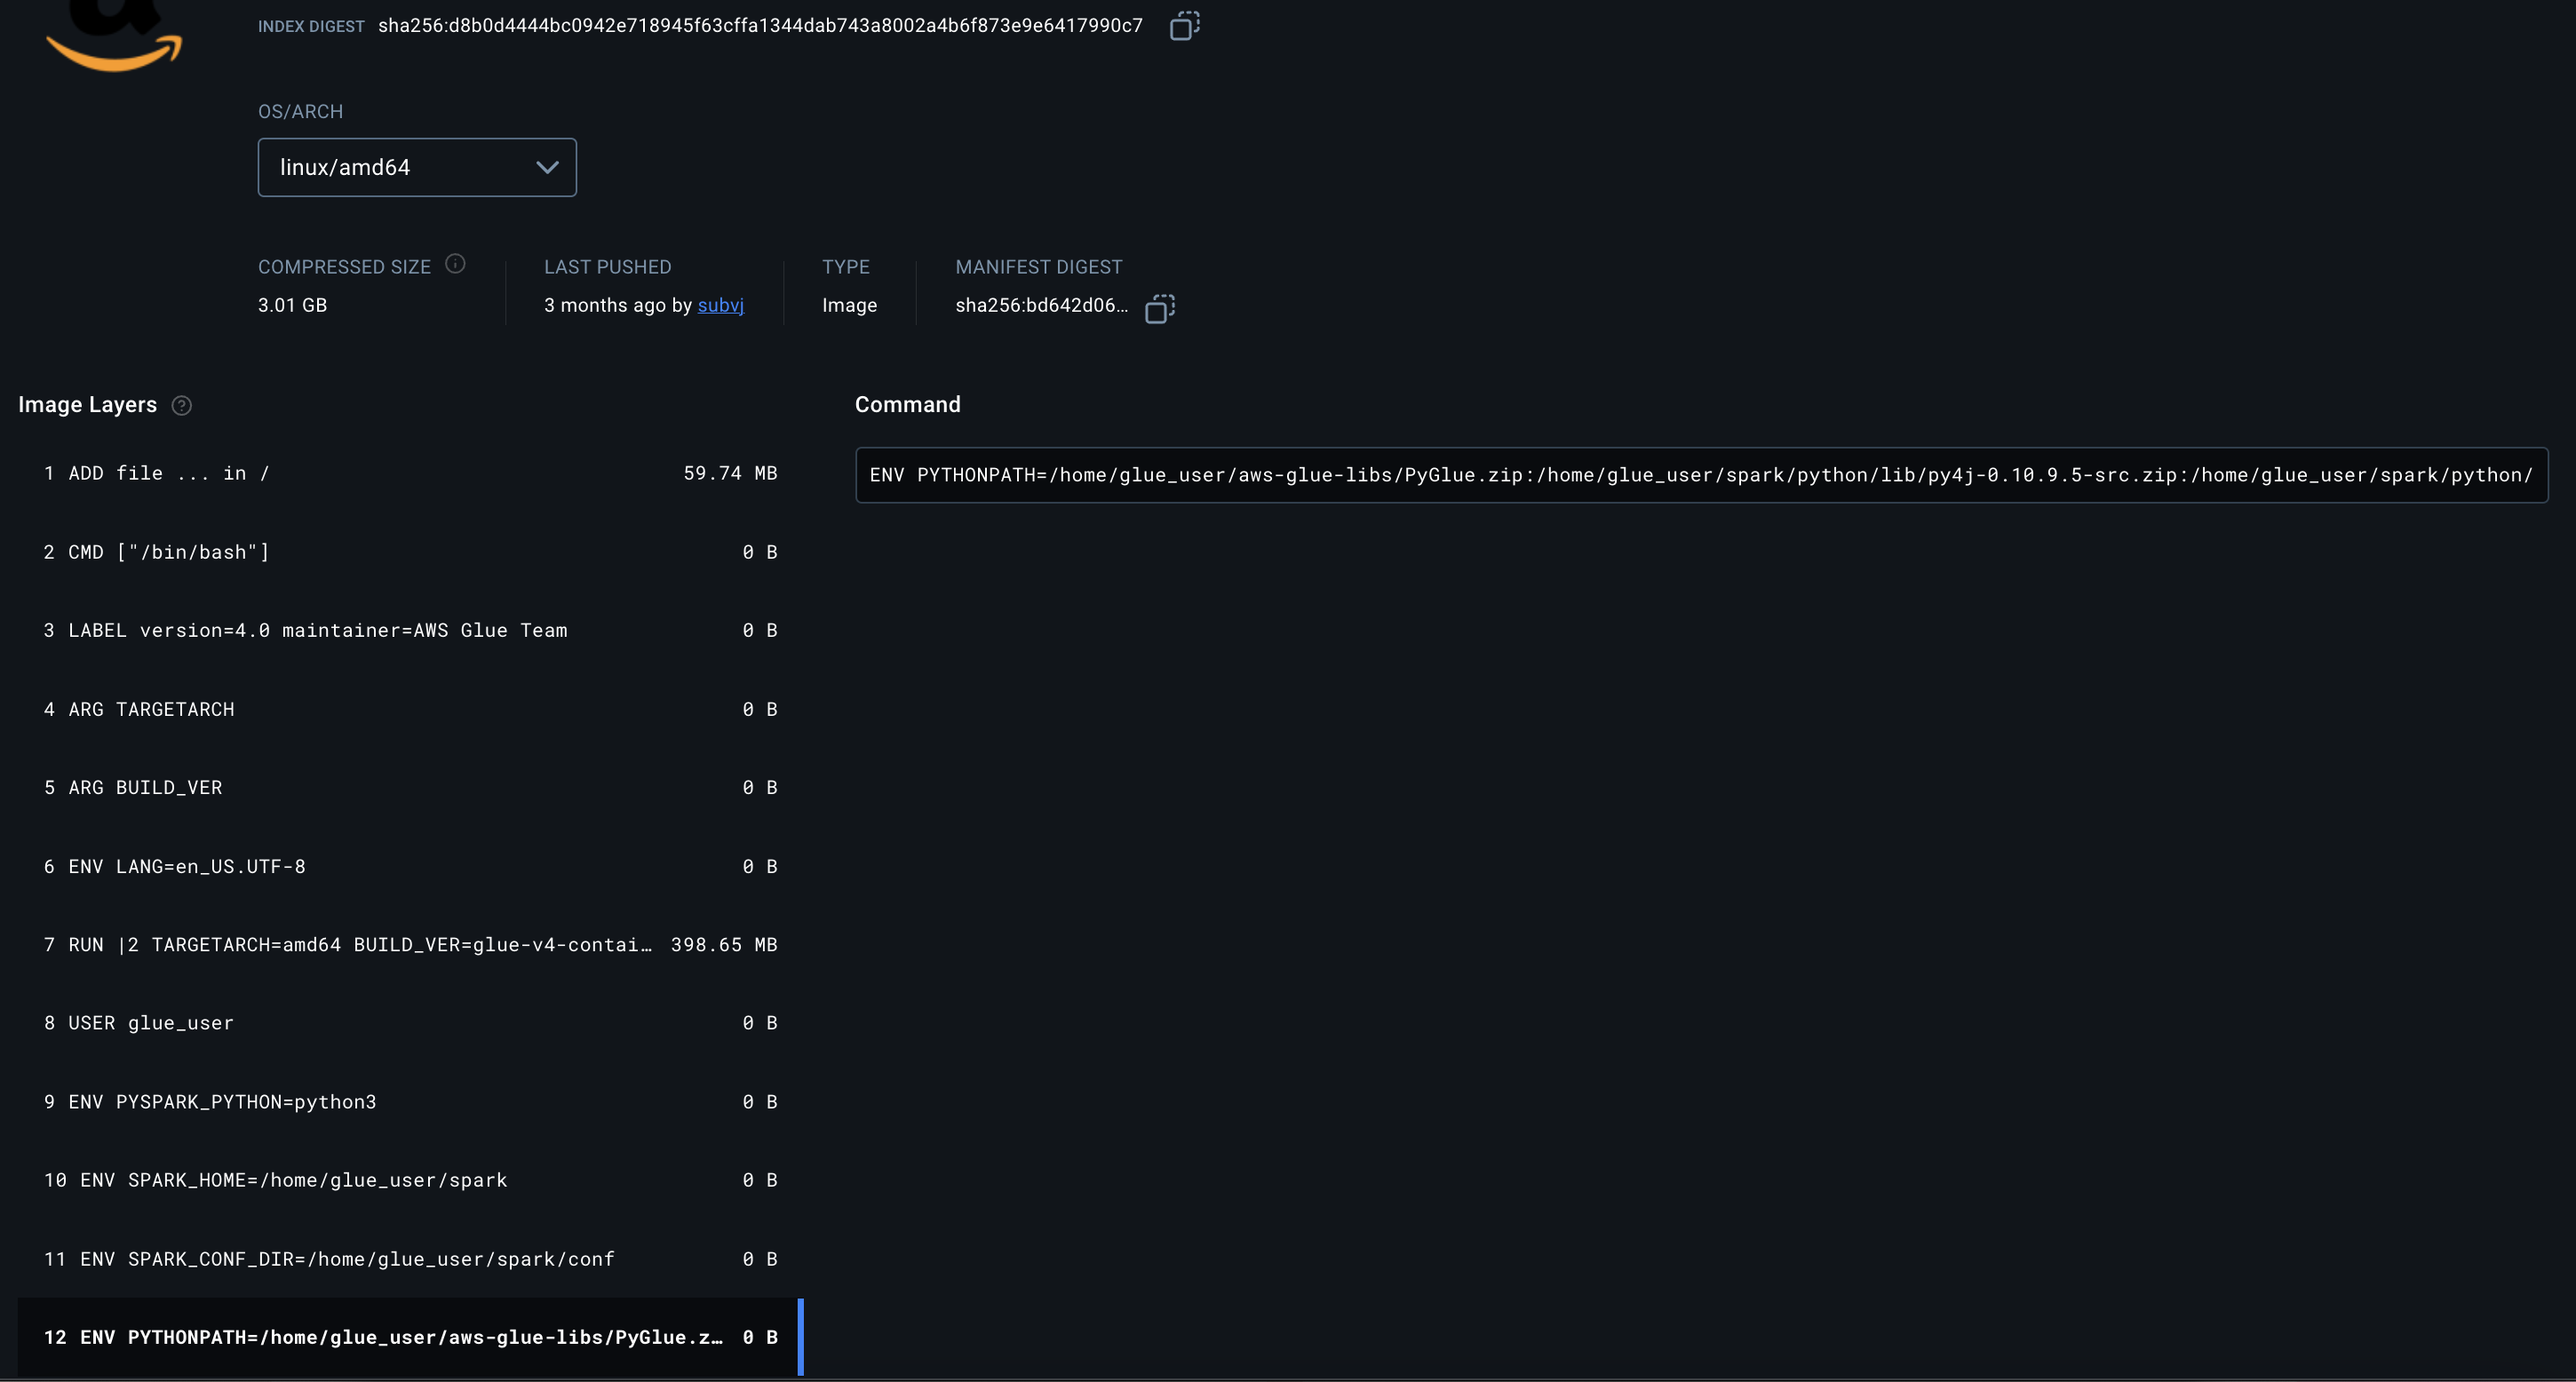Open the OS/ARCH linux/amd64 dropdown
The width and height of the screenshot is (2576, 1382).
tap(416, 167)
